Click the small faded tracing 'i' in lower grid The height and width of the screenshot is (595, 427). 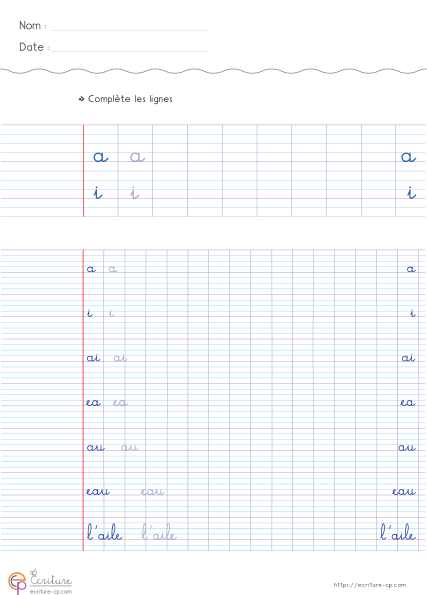click(111, 313)
